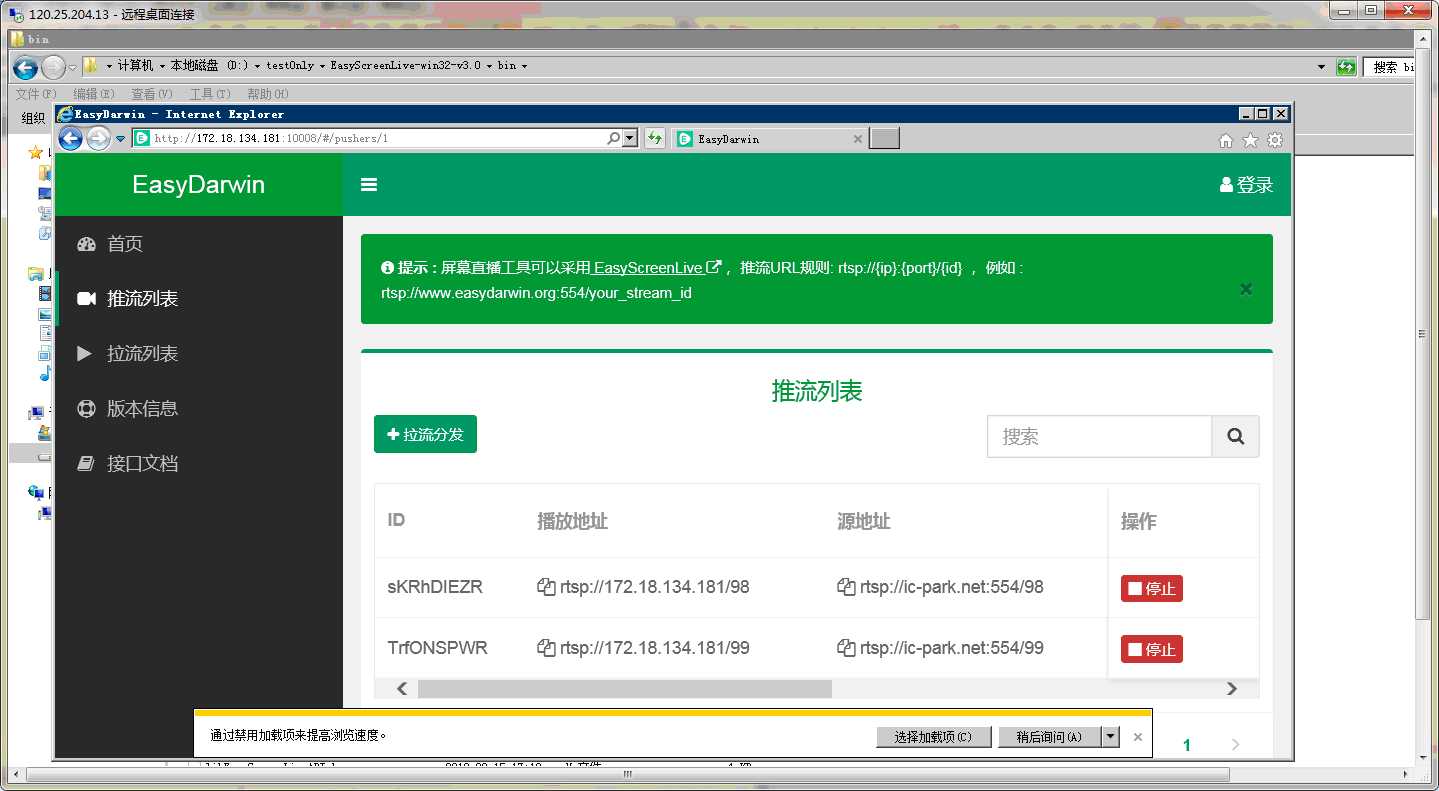Click the 稍后询问 button
This screenshot has width=1439, height=791.
pos(1049,737)
